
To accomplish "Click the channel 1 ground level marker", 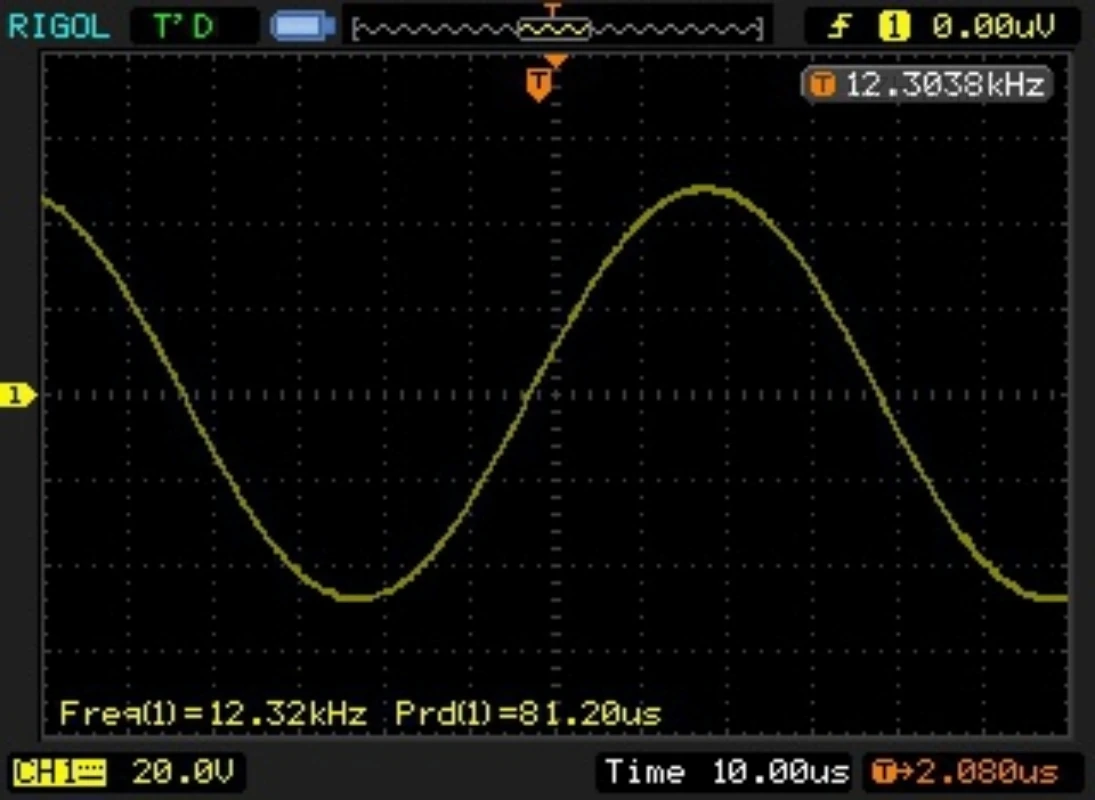I will pos(17,395).
